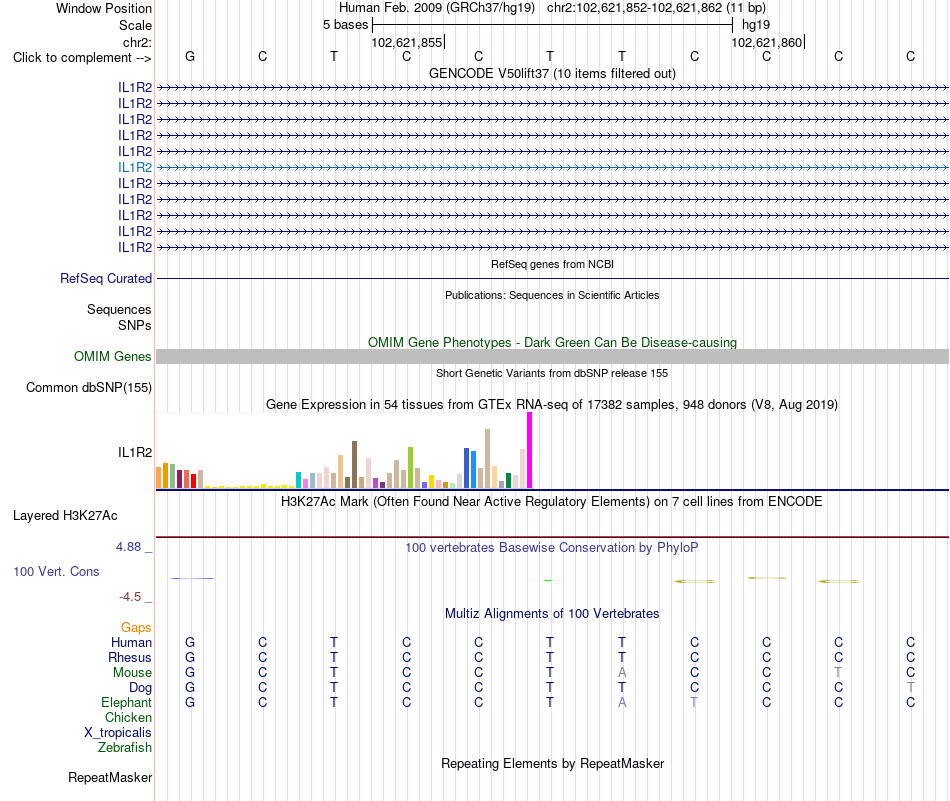The image size is (950, 801).
Task: Click the H3K27Ac Mark track title
Action: point(552,502)
